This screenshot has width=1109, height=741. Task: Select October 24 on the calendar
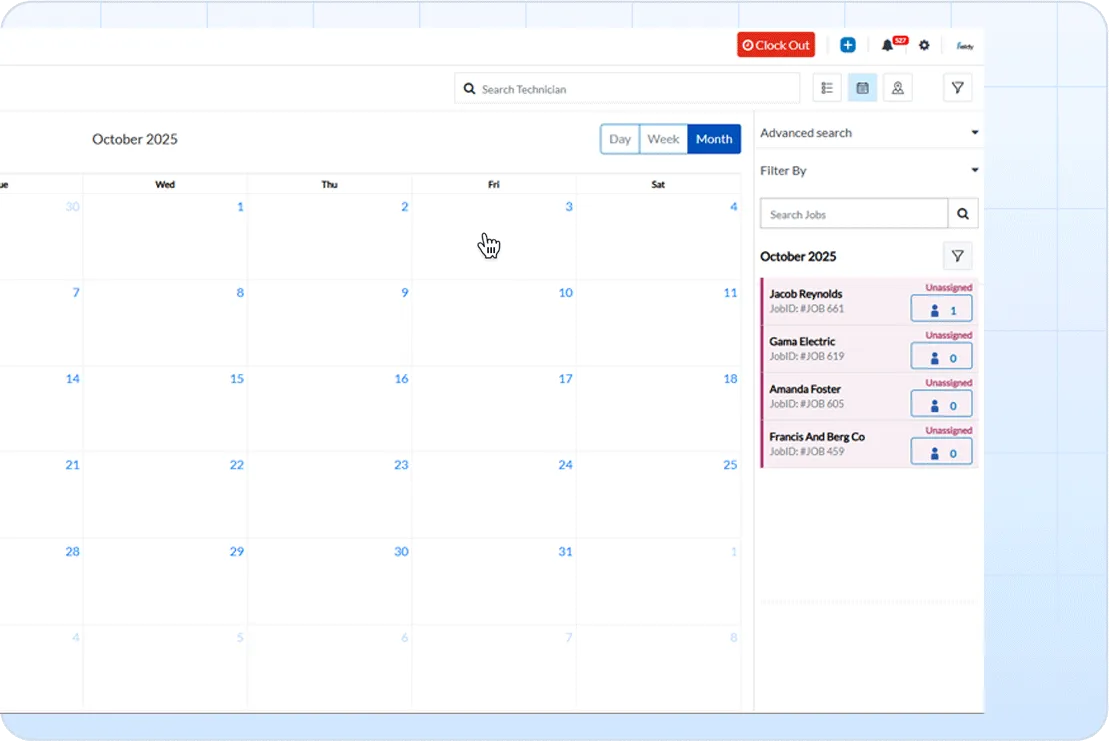tap(566, 465)
